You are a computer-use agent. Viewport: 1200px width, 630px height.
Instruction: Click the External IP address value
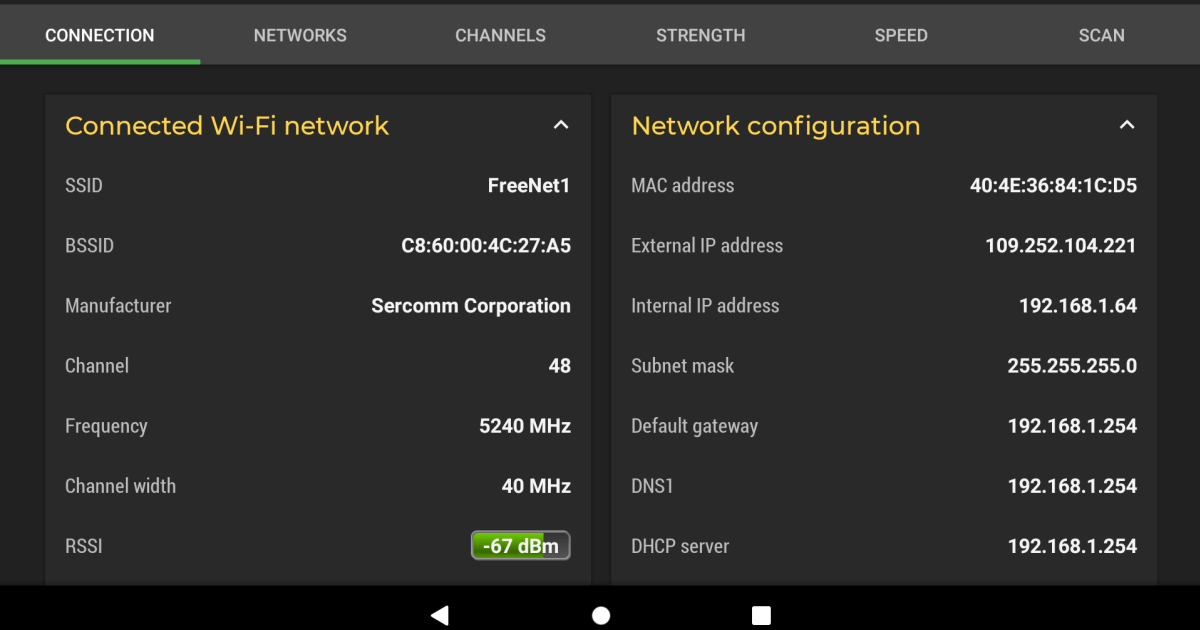(x=1060, y=245)
